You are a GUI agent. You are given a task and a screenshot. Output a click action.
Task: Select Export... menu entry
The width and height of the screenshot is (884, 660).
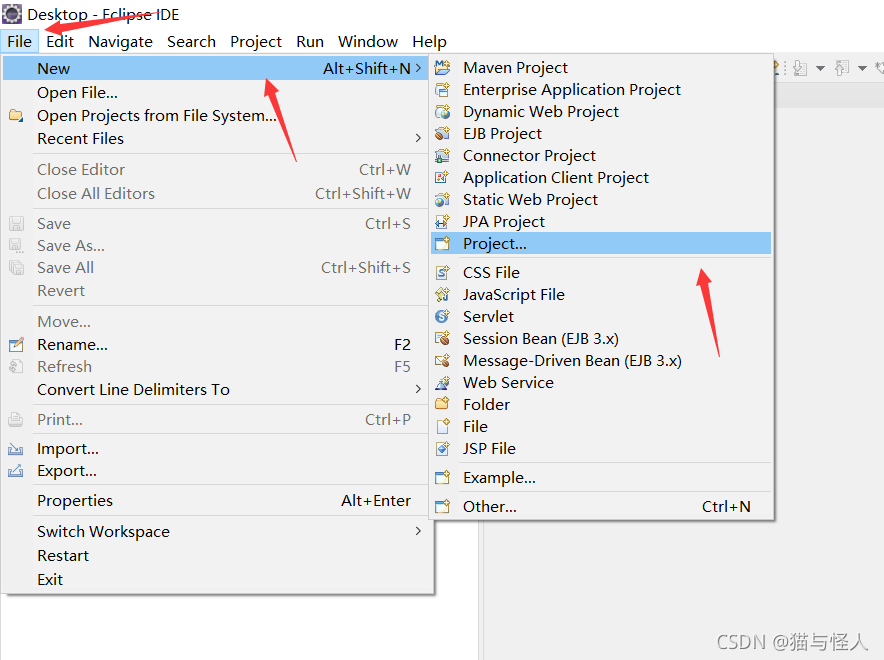[215, 471]
